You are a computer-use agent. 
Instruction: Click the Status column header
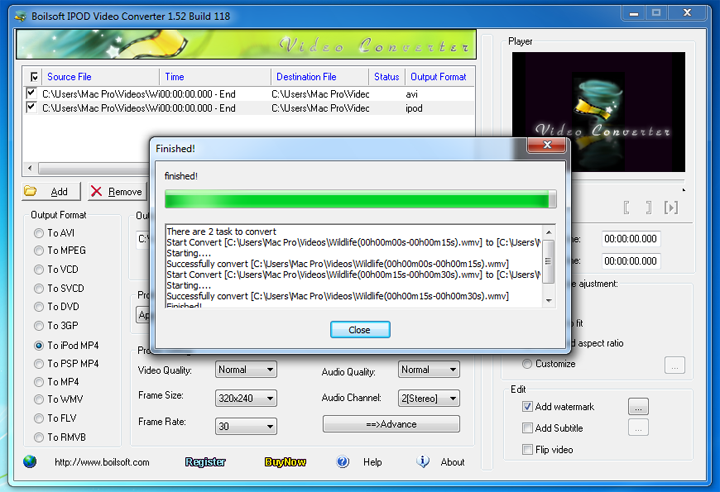tap(387, 77)
